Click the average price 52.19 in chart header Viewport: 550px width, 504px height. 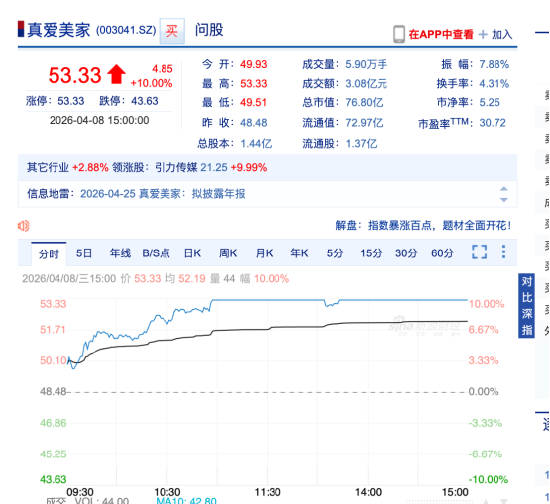point(192,279)
